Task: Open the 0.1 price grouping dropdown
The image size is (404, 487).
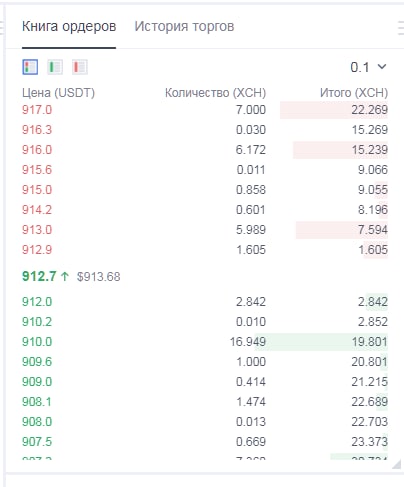Action: pos(368,67)
